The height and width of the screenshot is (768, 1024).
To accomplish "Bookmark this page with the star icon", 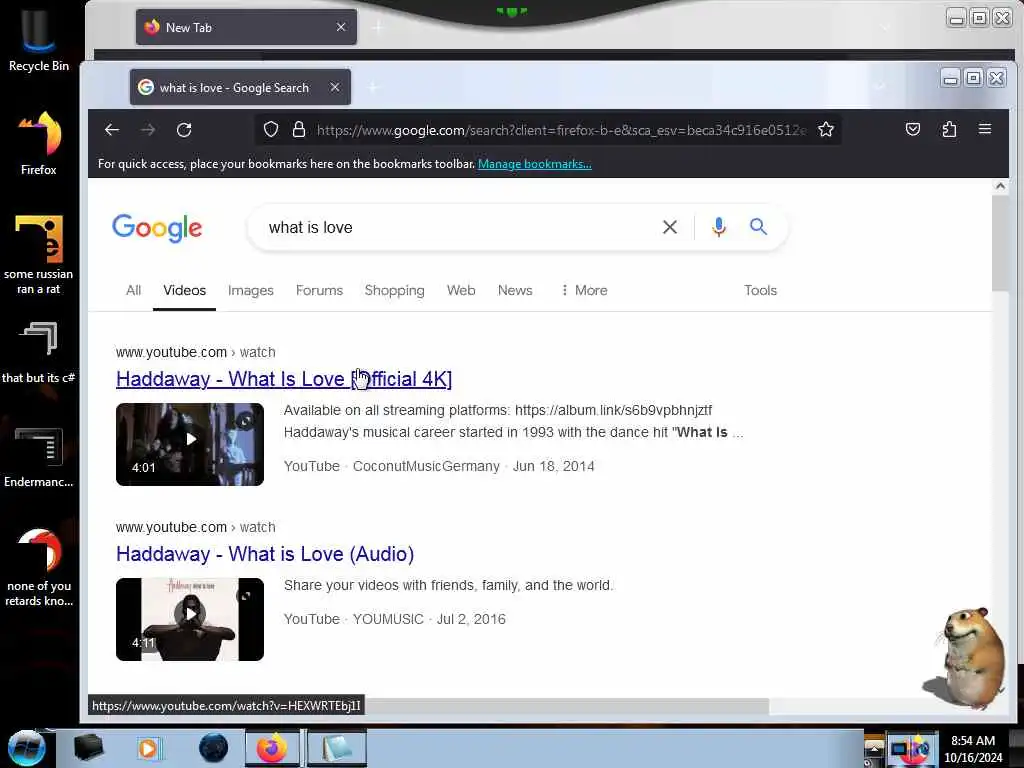I will 826,130.
